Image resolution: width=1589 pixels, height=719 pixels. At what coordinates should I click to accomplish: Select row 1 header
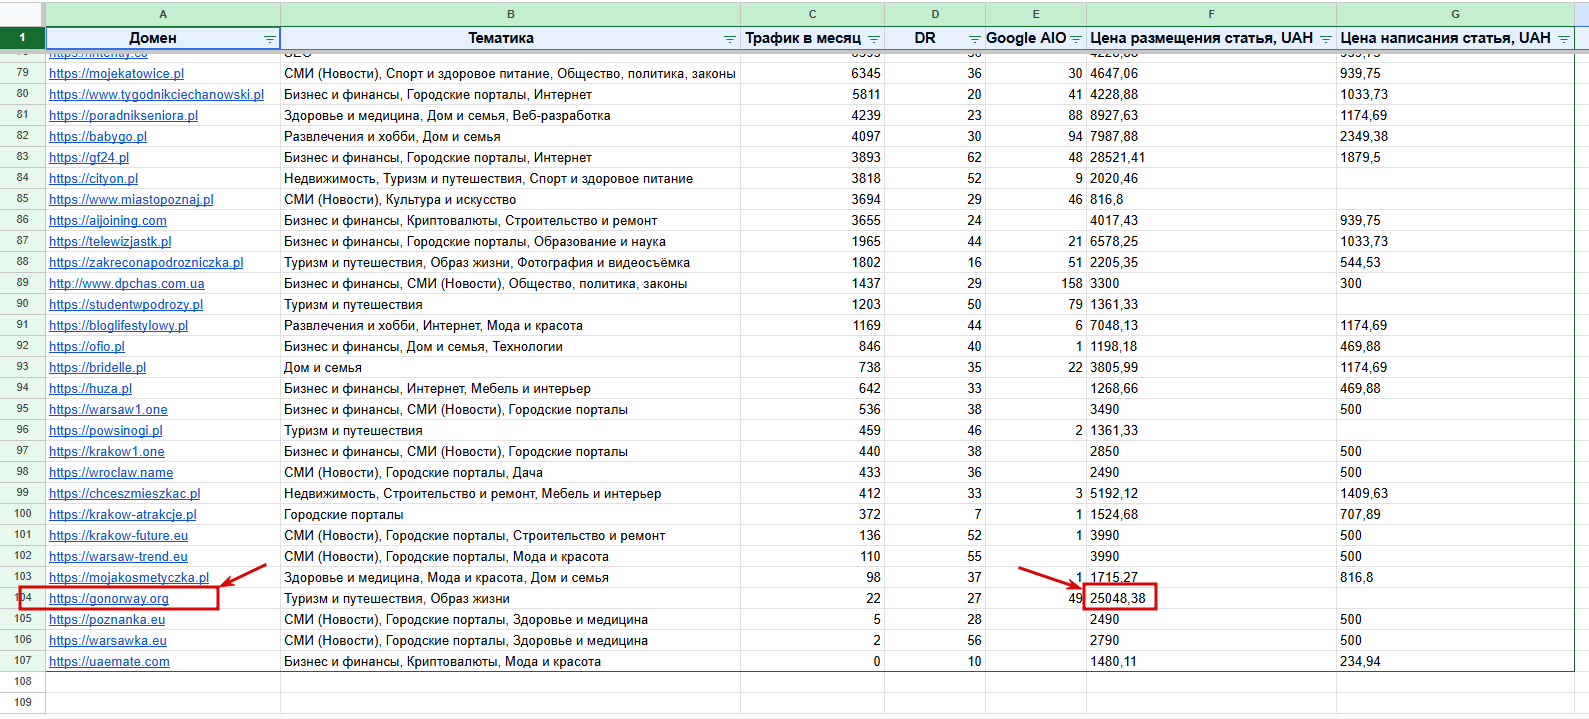(22, 38)
